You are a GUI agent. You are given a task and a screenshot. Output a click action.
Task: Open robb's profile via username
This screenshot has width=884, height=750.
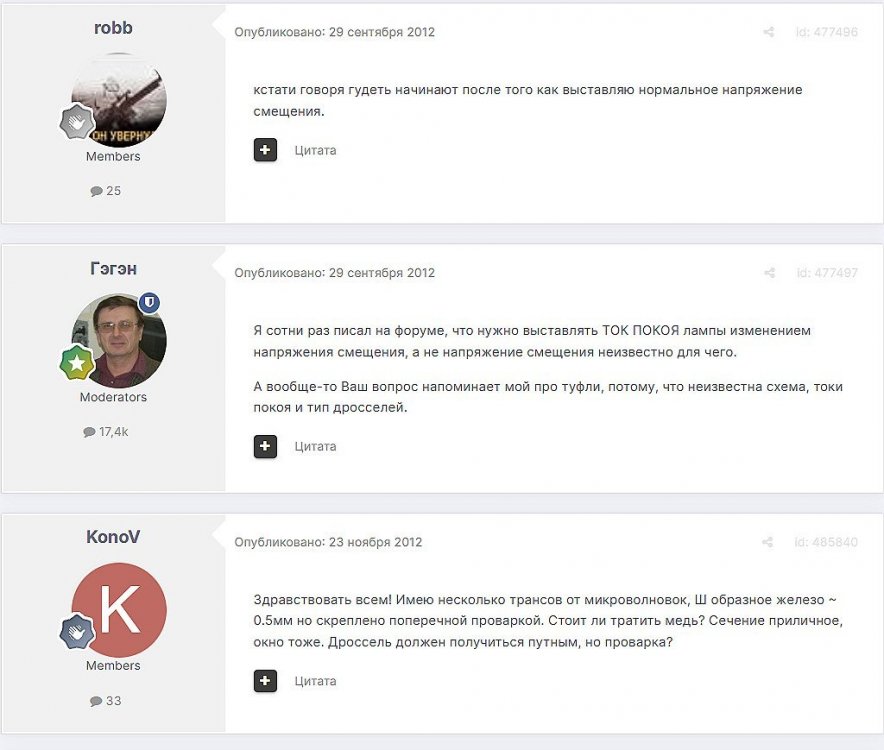pos(113,28)
